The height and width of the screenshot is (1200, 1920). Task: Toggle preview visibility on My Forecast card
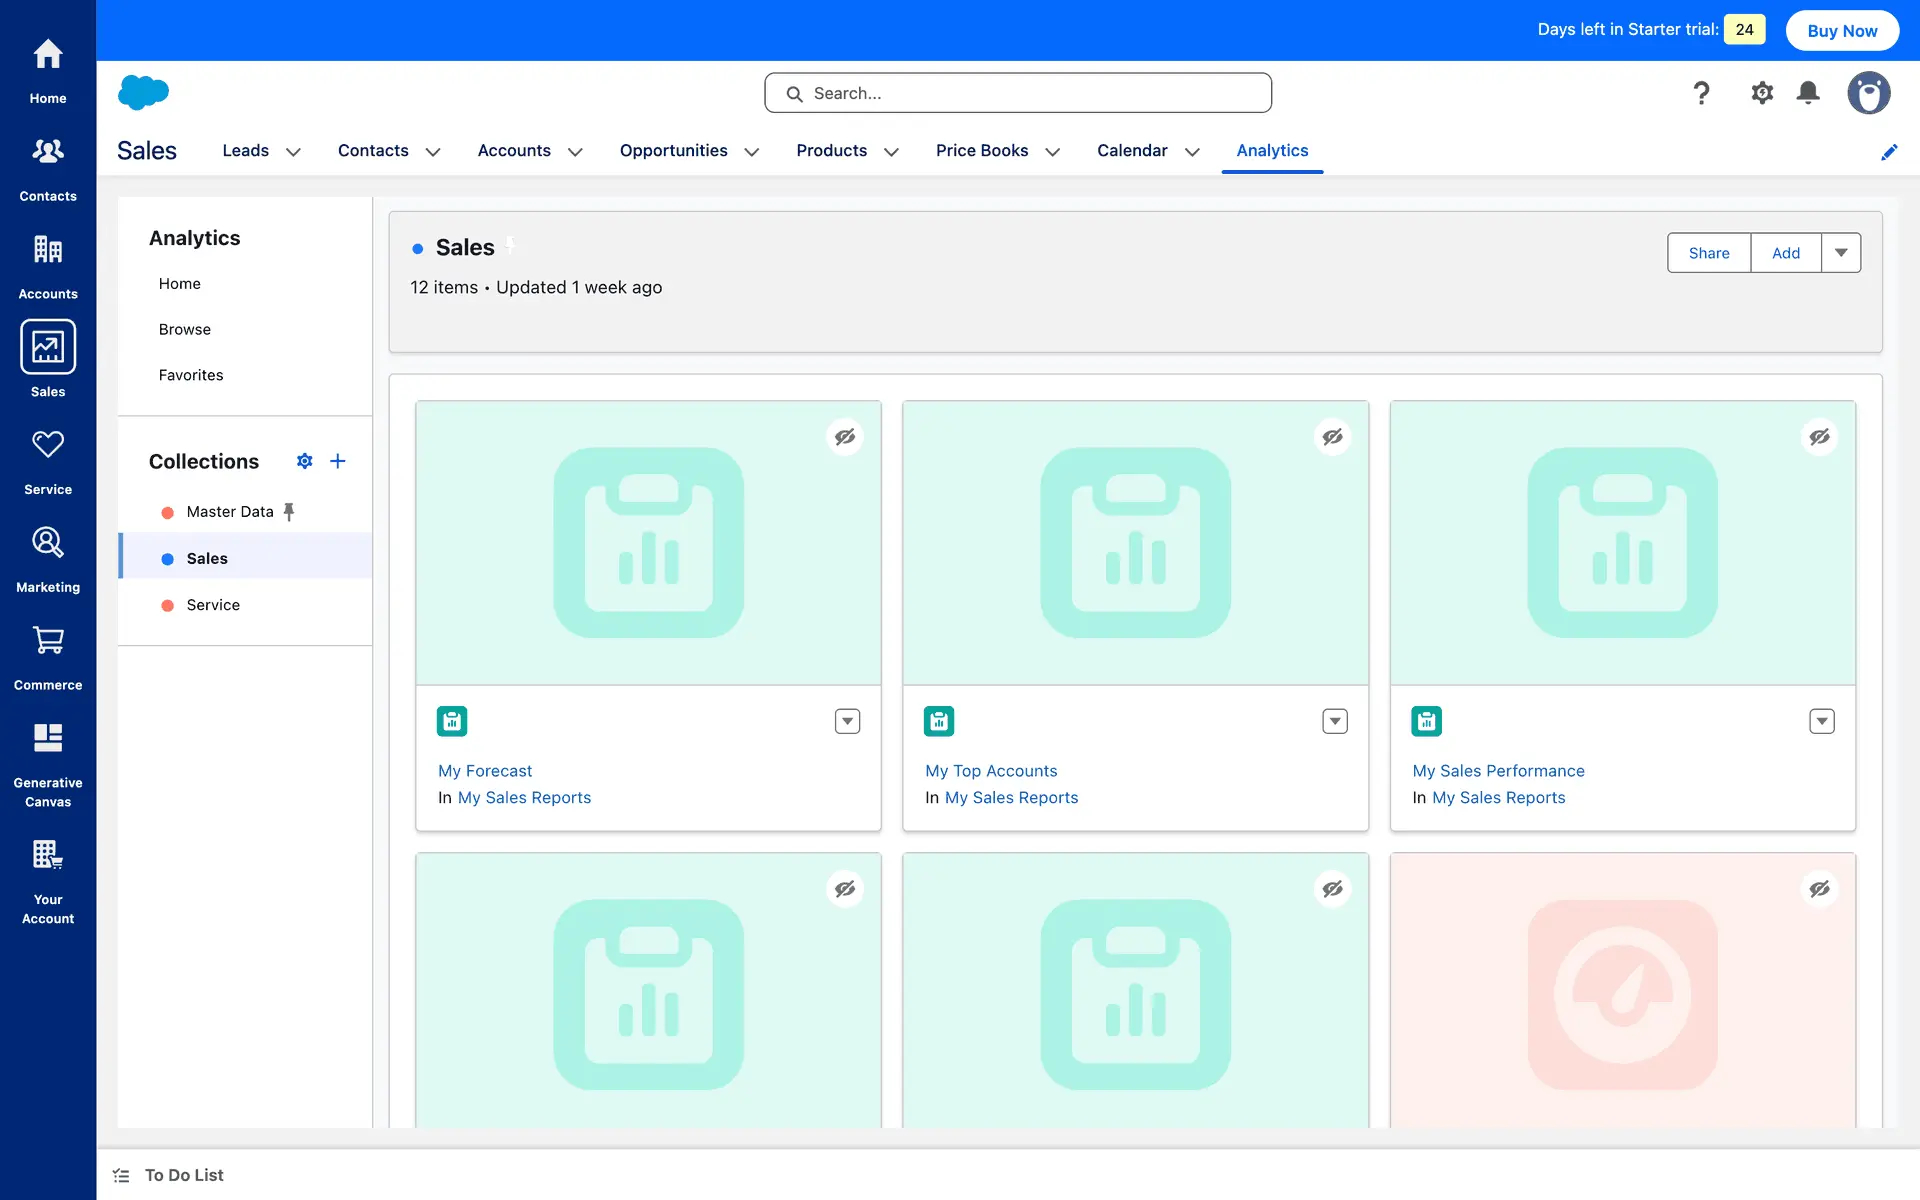click(845, 437)
